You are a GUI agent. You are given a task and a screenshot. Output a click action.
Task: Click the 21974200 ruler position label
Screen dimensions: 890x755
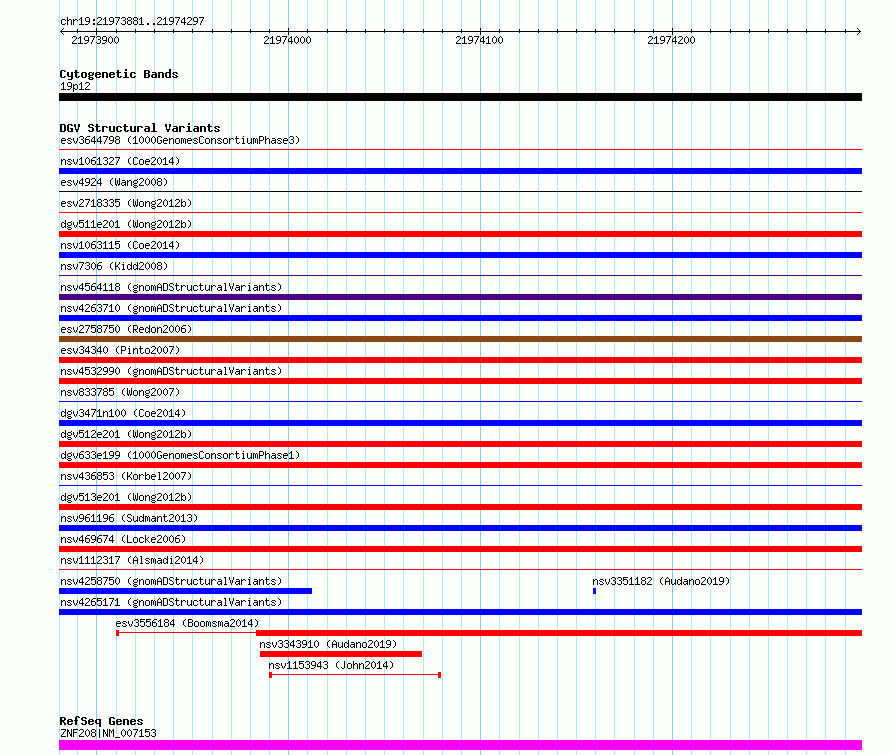[x=671, y=40]
